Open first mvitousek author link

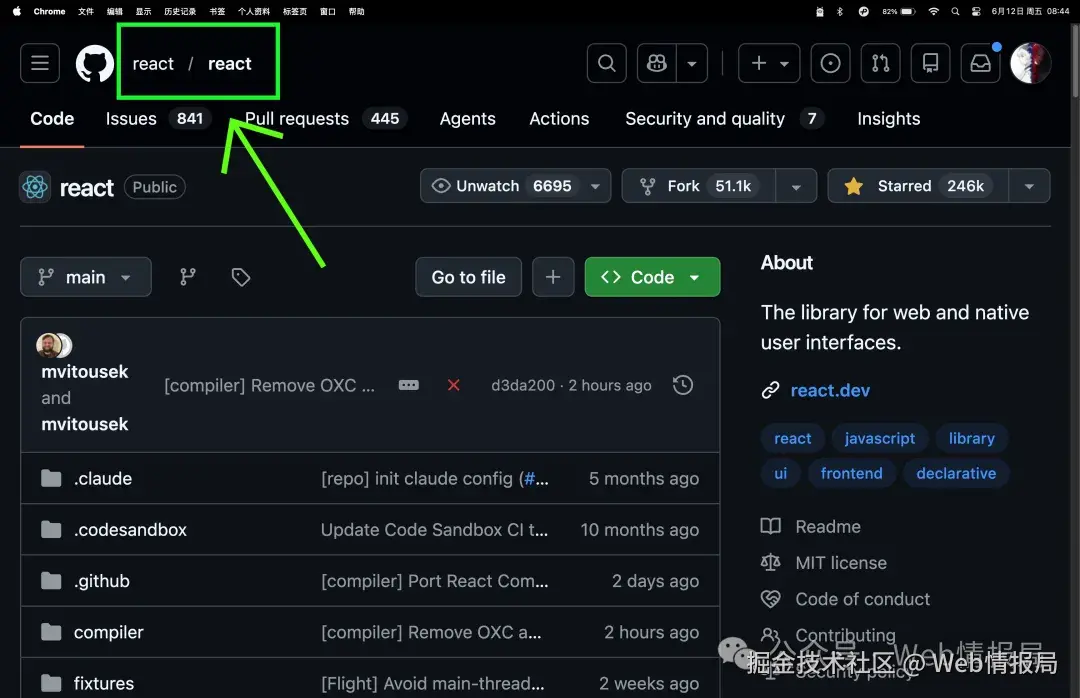(x=85, y=371)
